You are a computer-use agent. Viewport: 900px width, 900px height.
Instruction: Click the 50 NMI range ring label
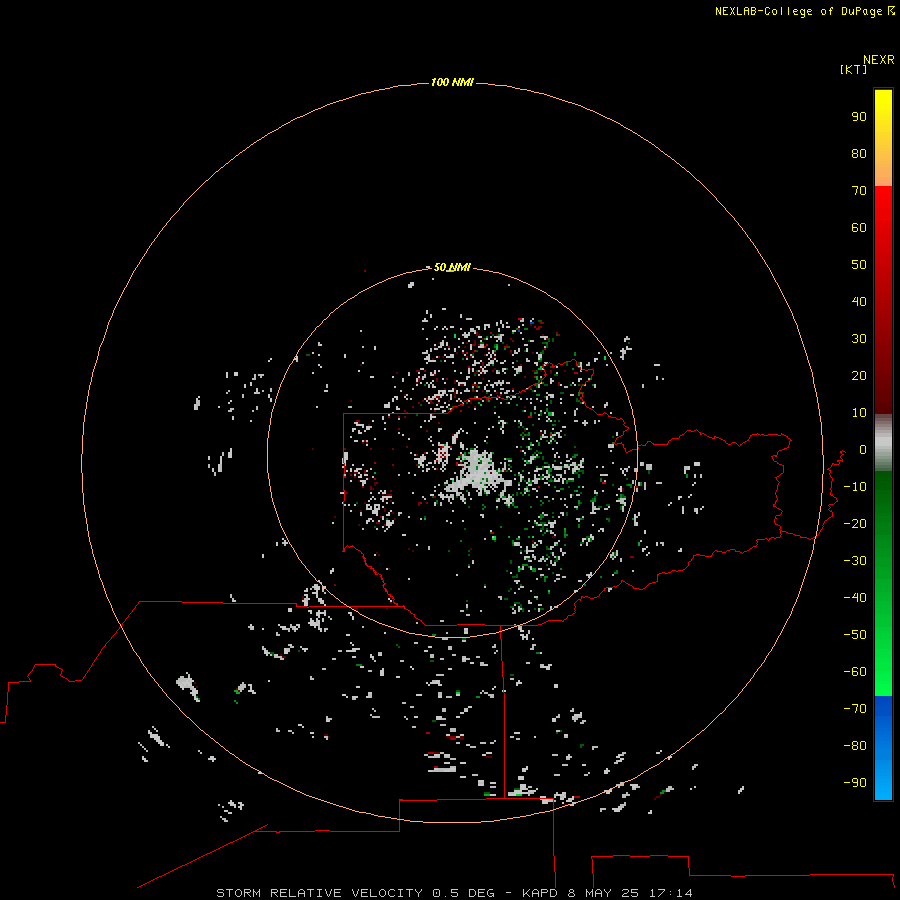[452, 267]
